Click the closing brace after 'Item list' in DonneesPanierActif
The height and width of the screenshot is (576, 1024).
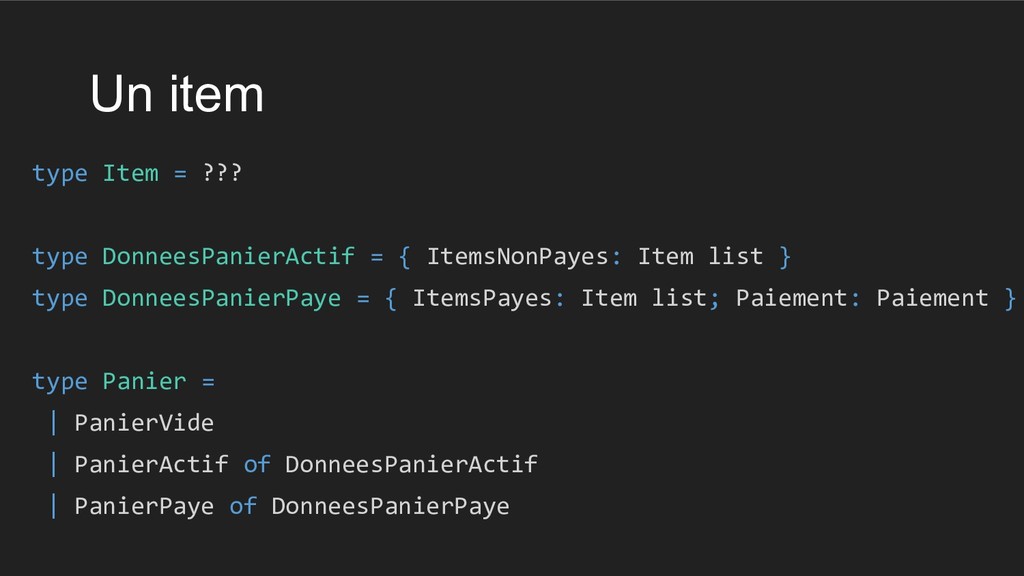click(785, 257)
